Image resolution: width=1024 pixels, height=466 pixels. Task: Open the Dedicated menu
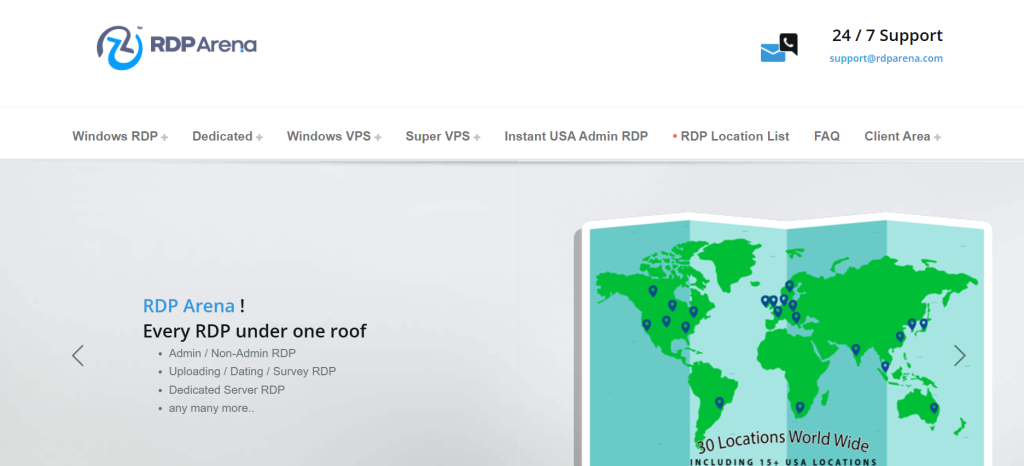tap(222, 136)
